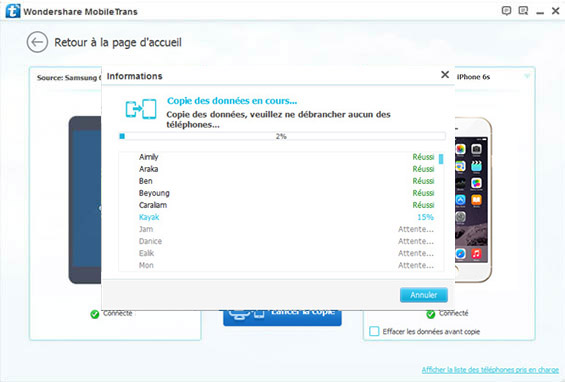Click the Lancer la copie button
The height and width of the screenshot is (382, 565).
coord(282,317)
